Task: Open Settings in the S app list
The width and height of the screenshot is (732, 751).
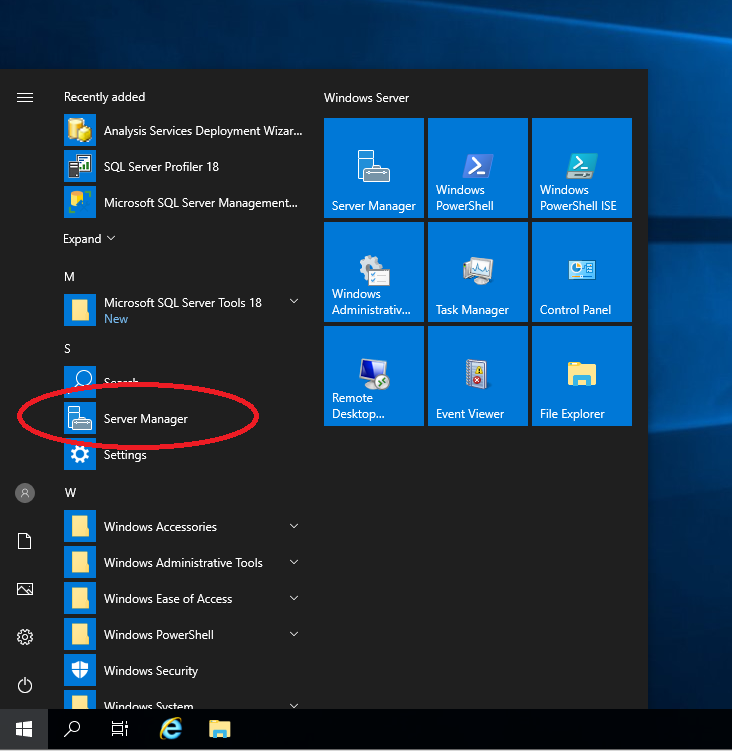Action: point(184,455)
